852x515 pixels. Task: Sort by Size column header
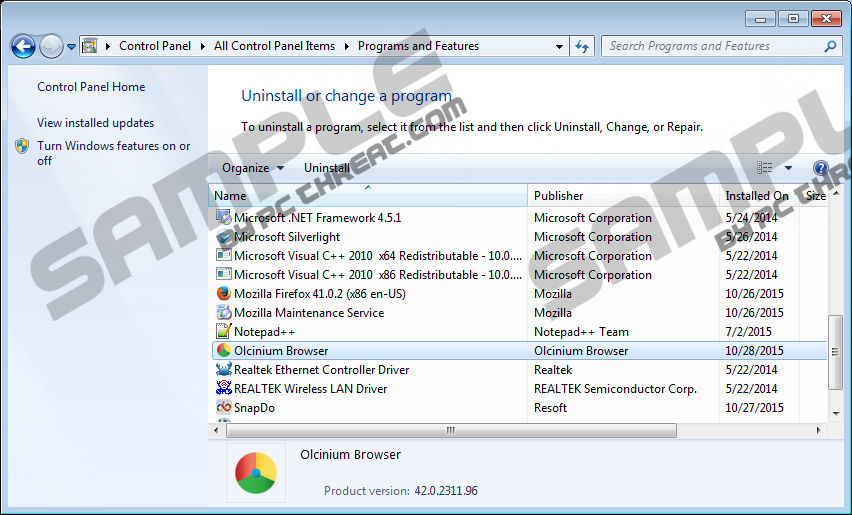[813, 196]
